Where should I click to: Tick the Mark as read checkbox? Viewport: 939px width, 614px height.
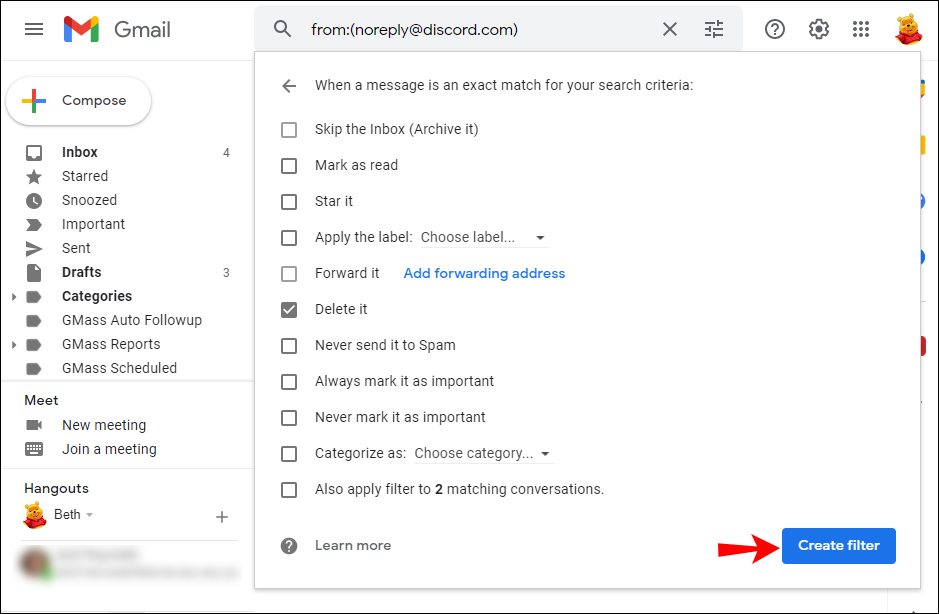click(x=289, y=165)
